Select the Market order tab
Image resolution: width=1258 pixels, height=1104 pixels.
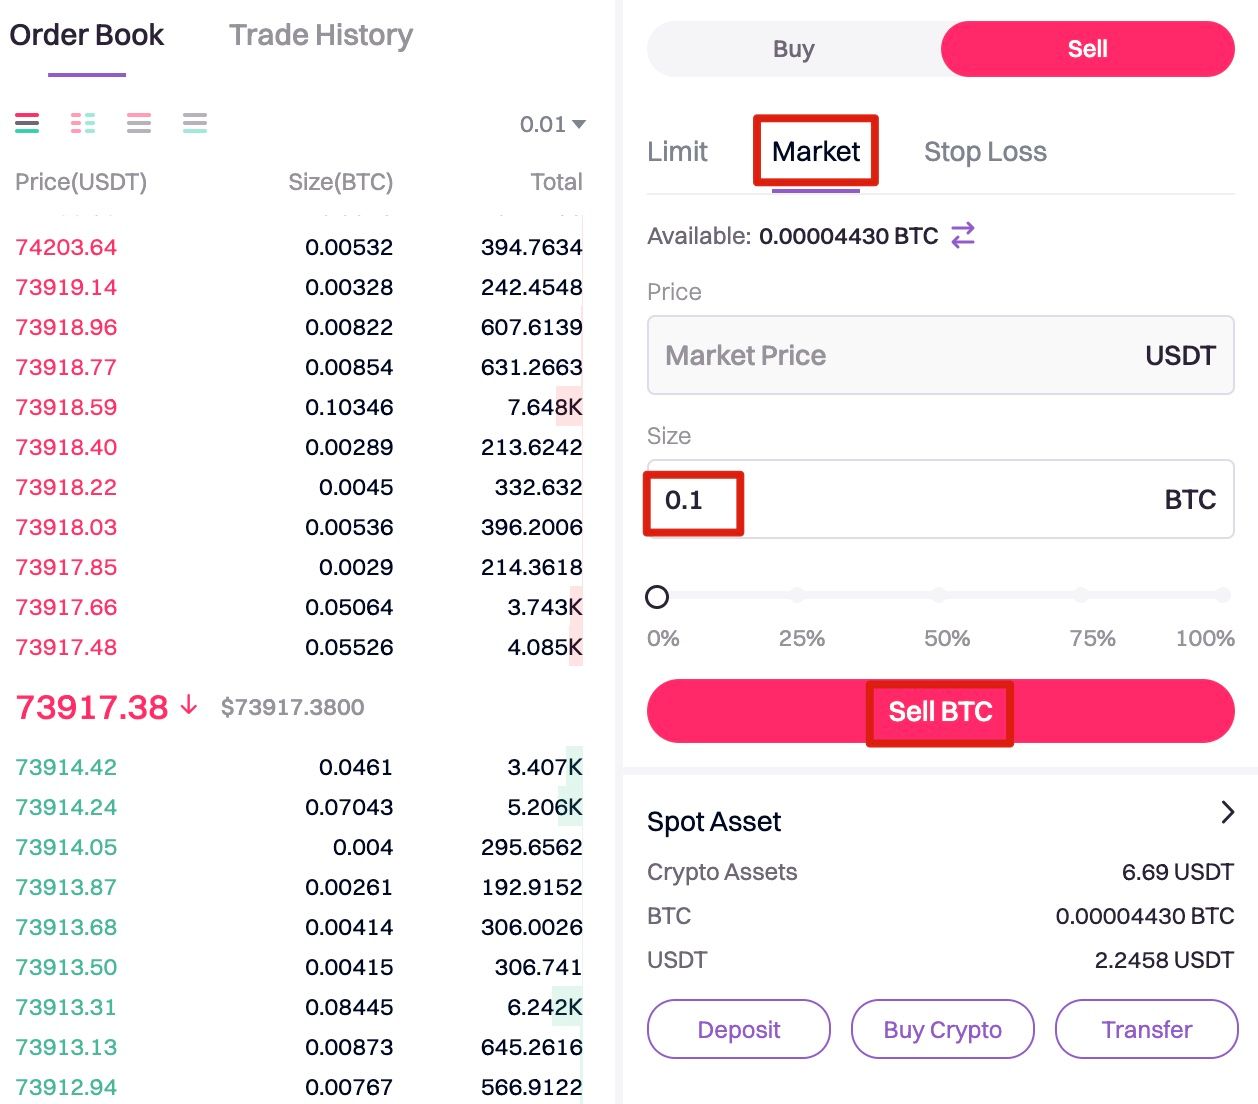point(816,152)
